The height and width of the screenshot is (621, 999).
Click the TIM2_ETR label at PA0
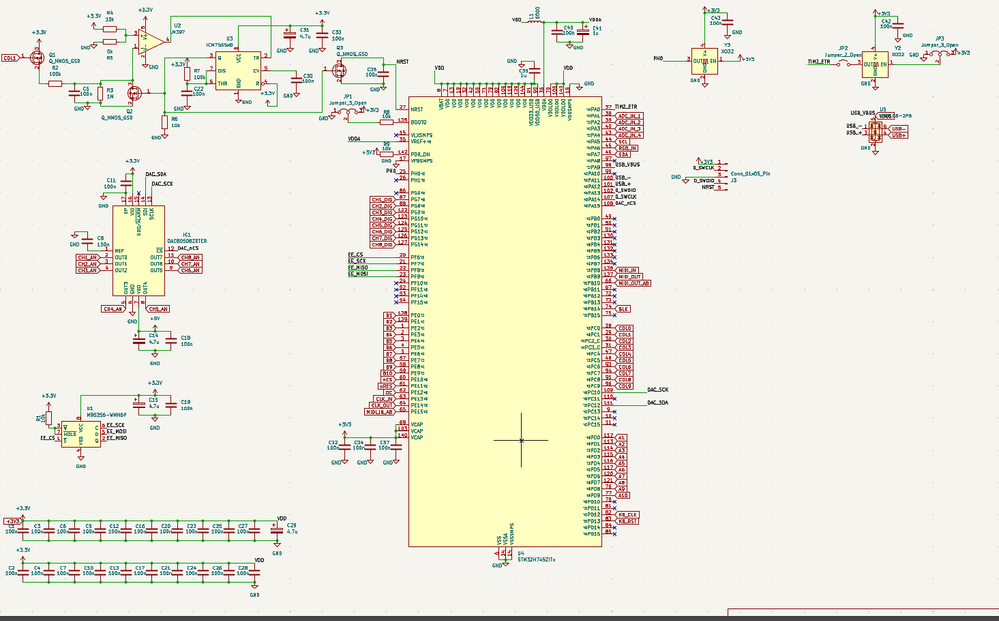pos(626,106)
